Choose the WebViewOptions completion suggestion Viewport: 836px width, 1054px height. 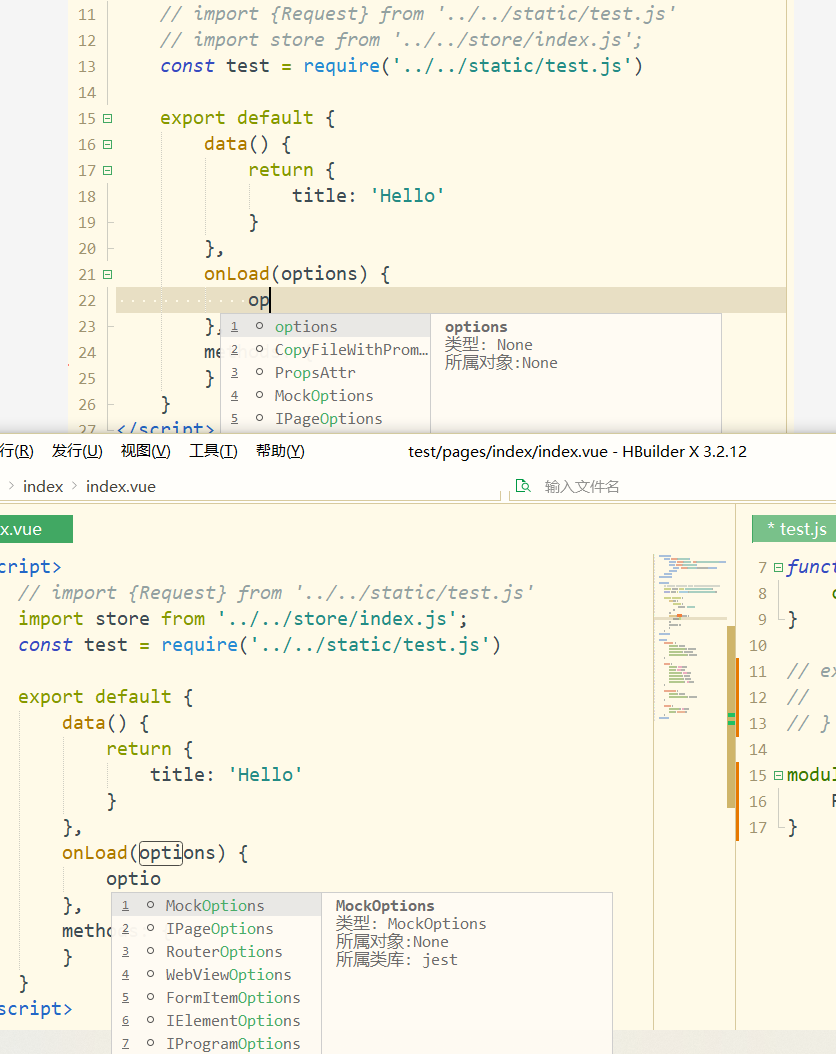coord(228,974)
